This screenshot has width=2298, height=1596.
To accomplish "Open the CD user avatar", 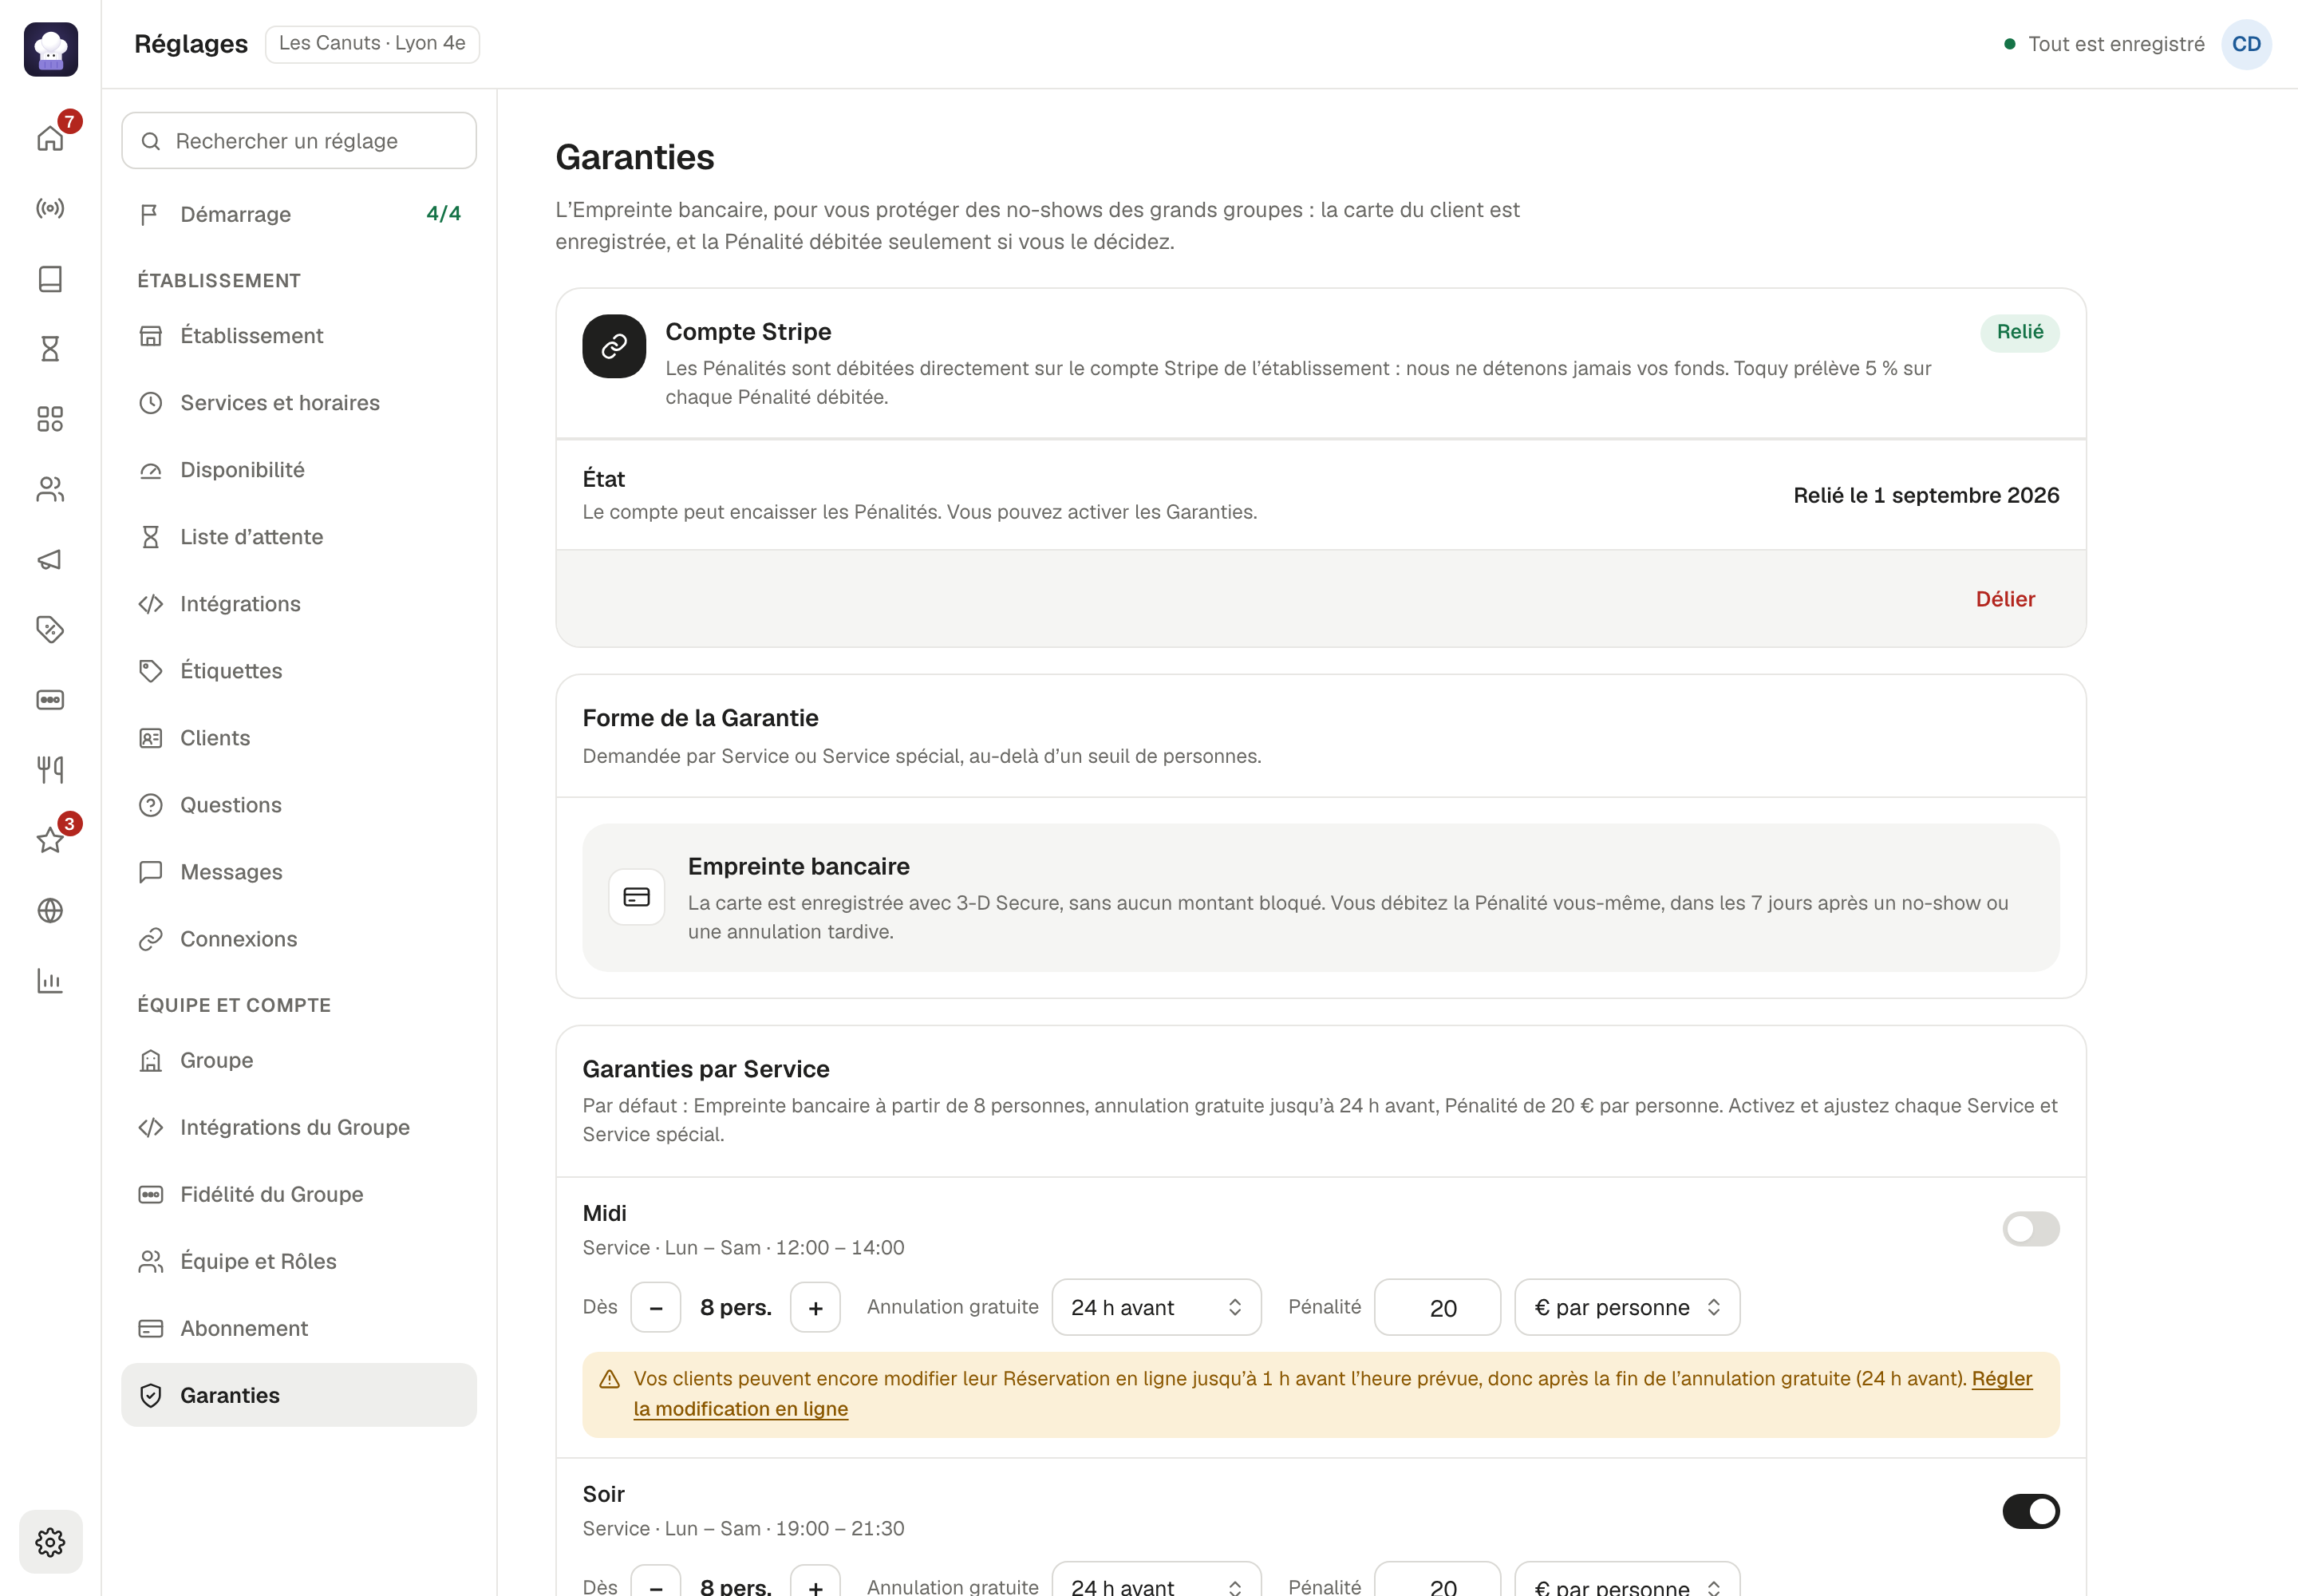I will coord(2246,44).
